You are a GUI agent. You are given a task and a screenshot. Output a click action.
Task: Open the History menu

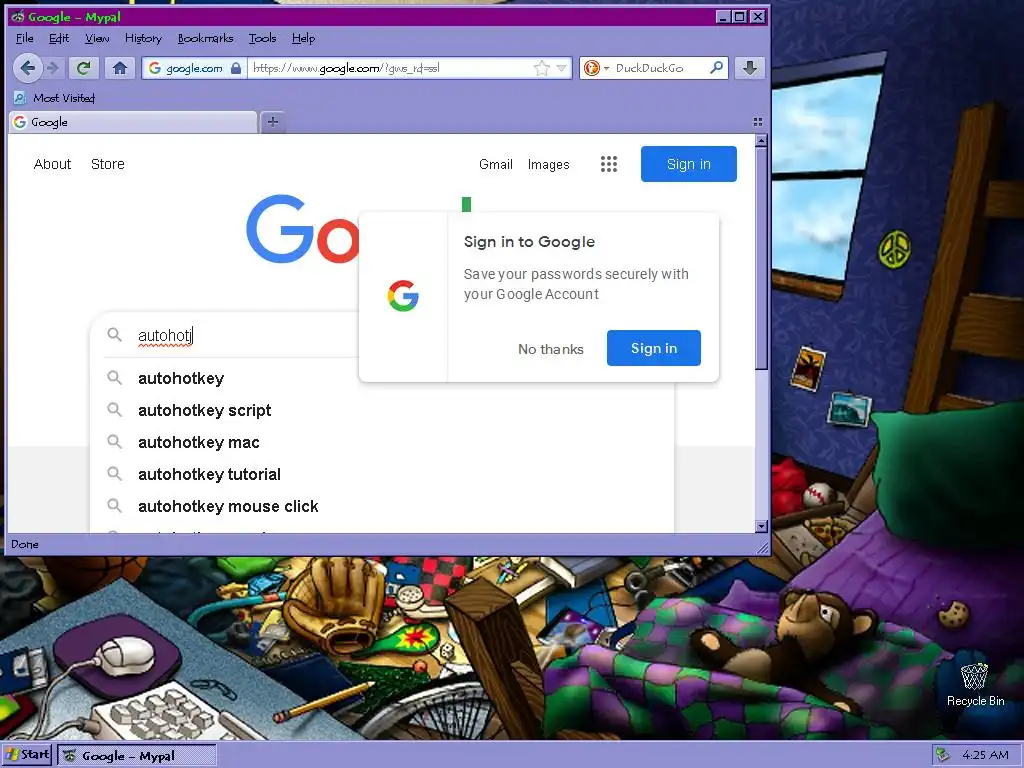point(143,38)
